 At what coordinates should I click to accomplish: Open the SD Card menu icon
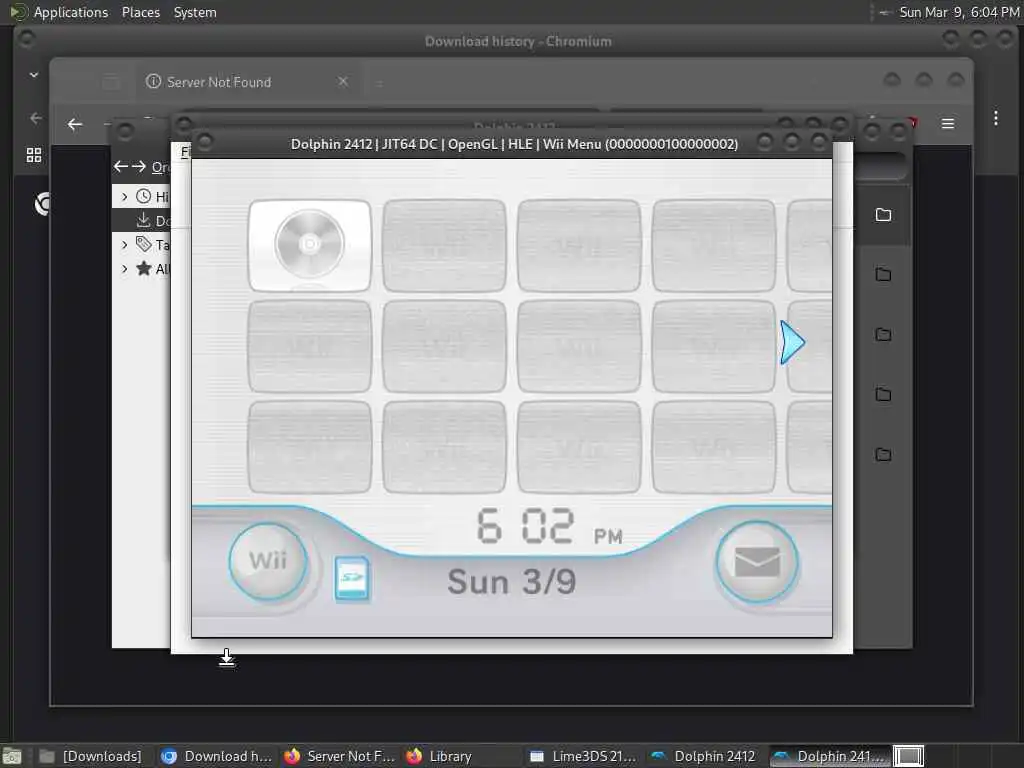coord(351,578)
